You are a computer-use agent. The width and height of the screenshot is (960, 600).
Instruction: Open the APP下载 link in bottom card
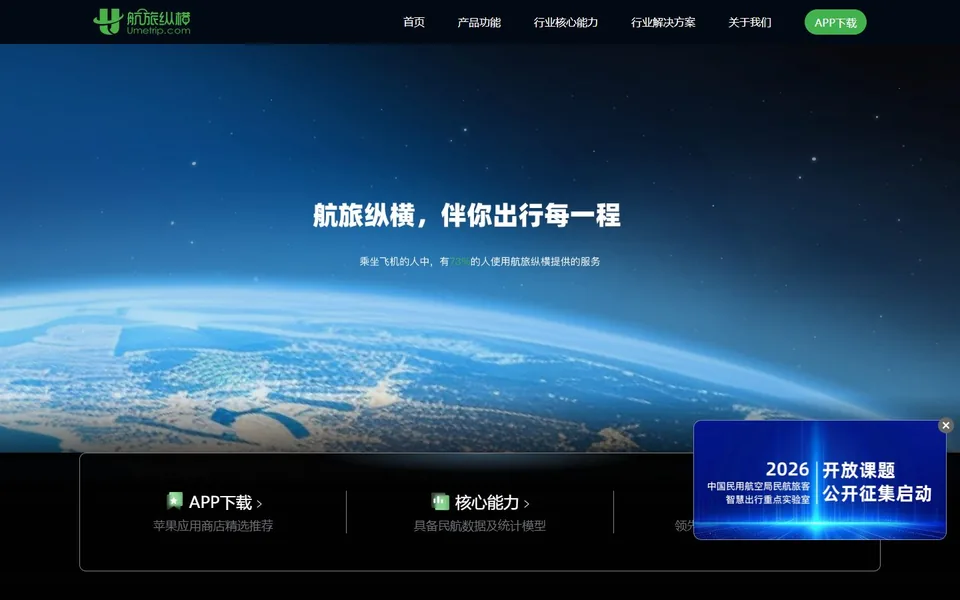point(220,503)
